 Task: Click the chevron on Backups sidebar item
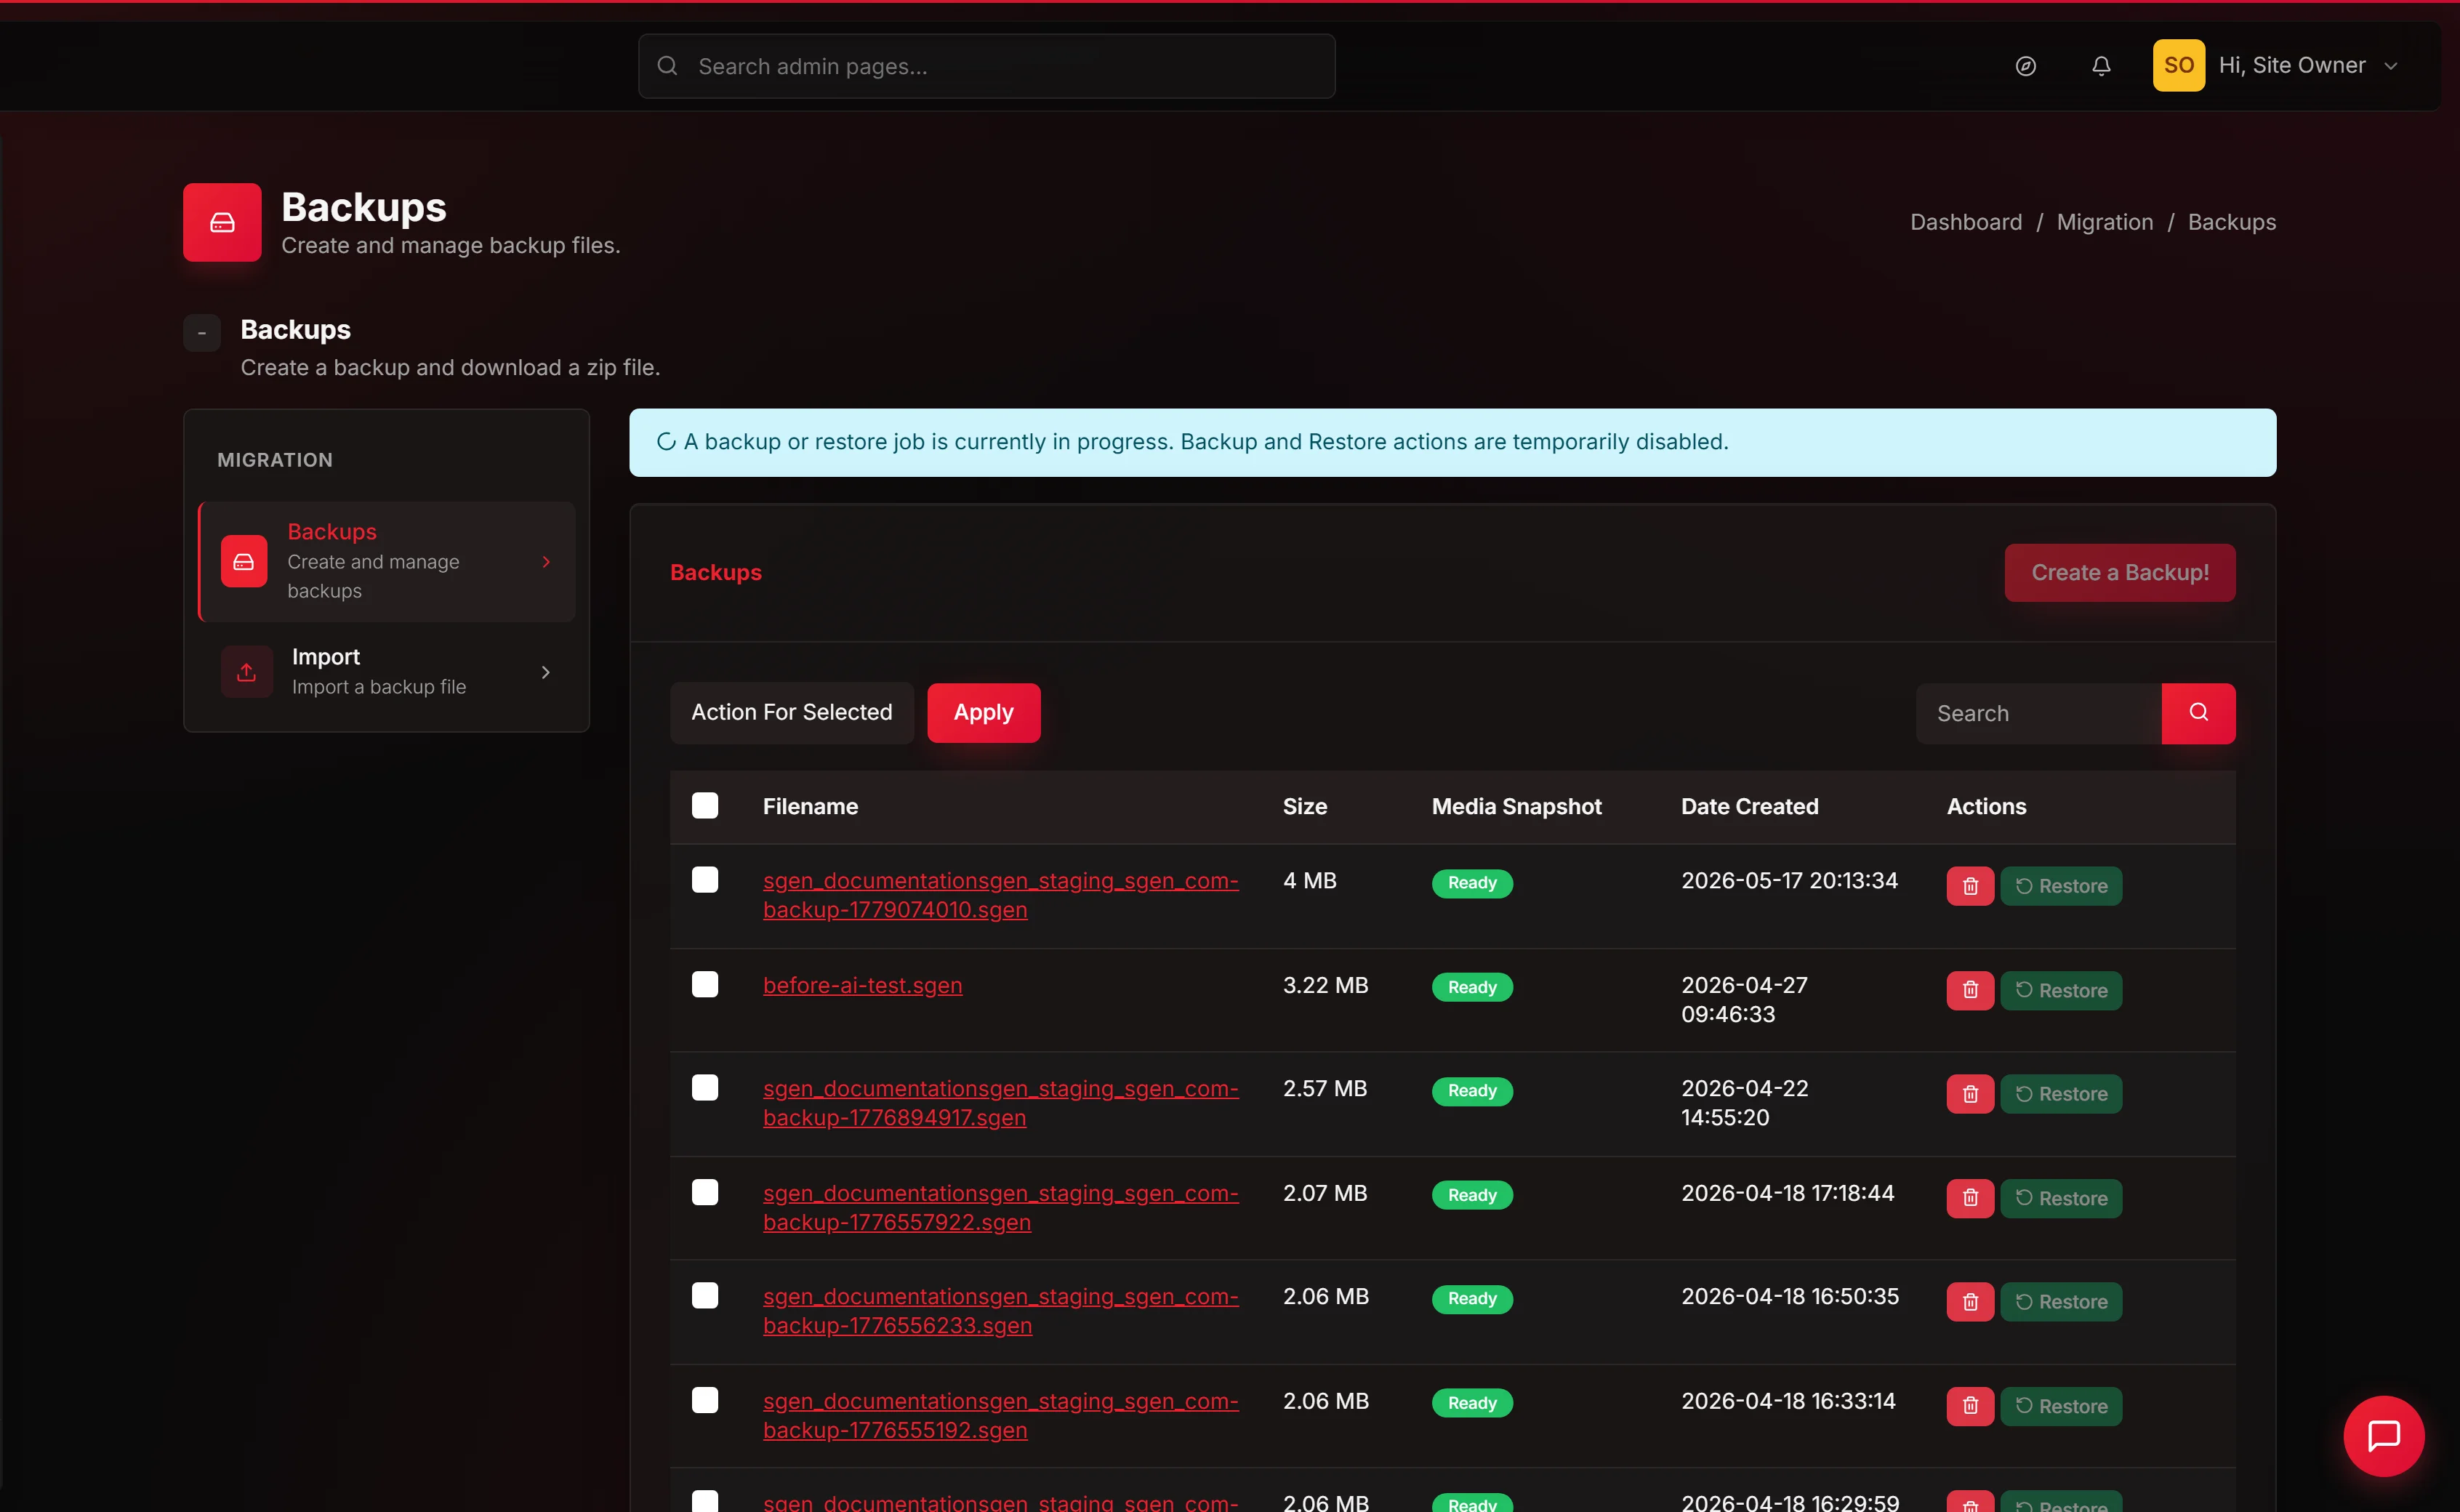coord(546,562)
